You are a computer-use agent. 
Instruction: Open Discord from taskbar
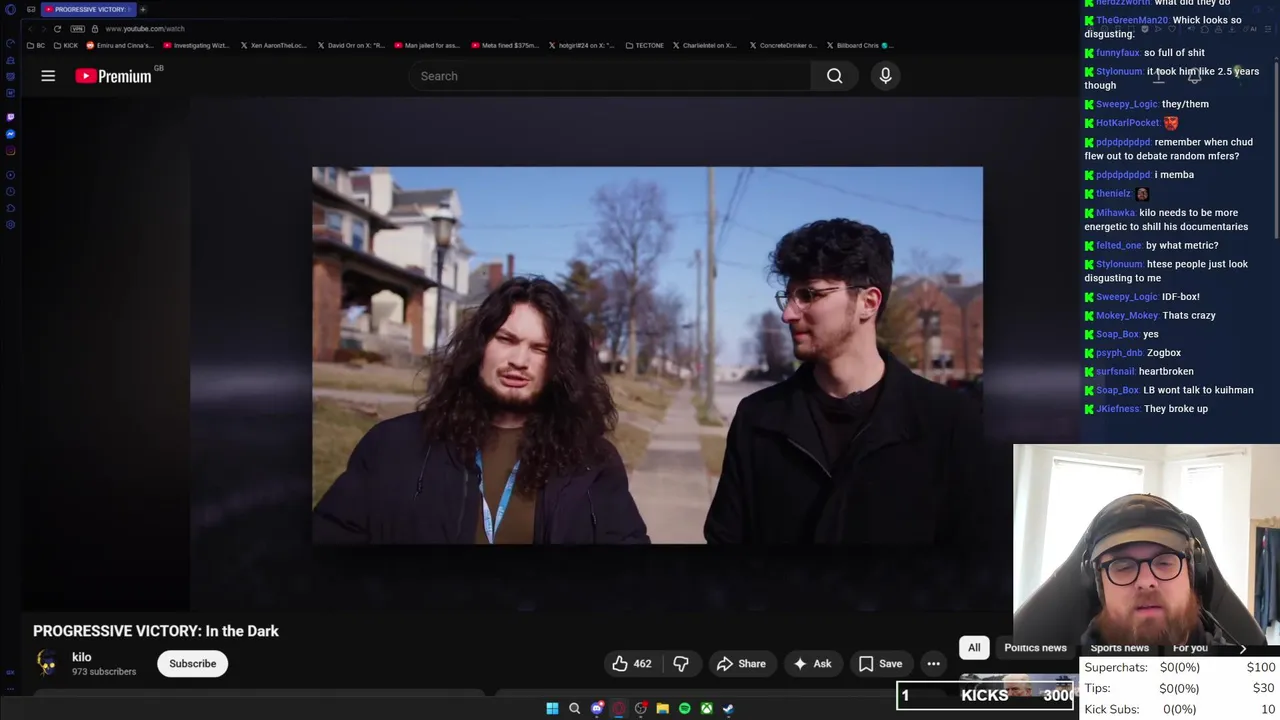[x=597, y=709]
